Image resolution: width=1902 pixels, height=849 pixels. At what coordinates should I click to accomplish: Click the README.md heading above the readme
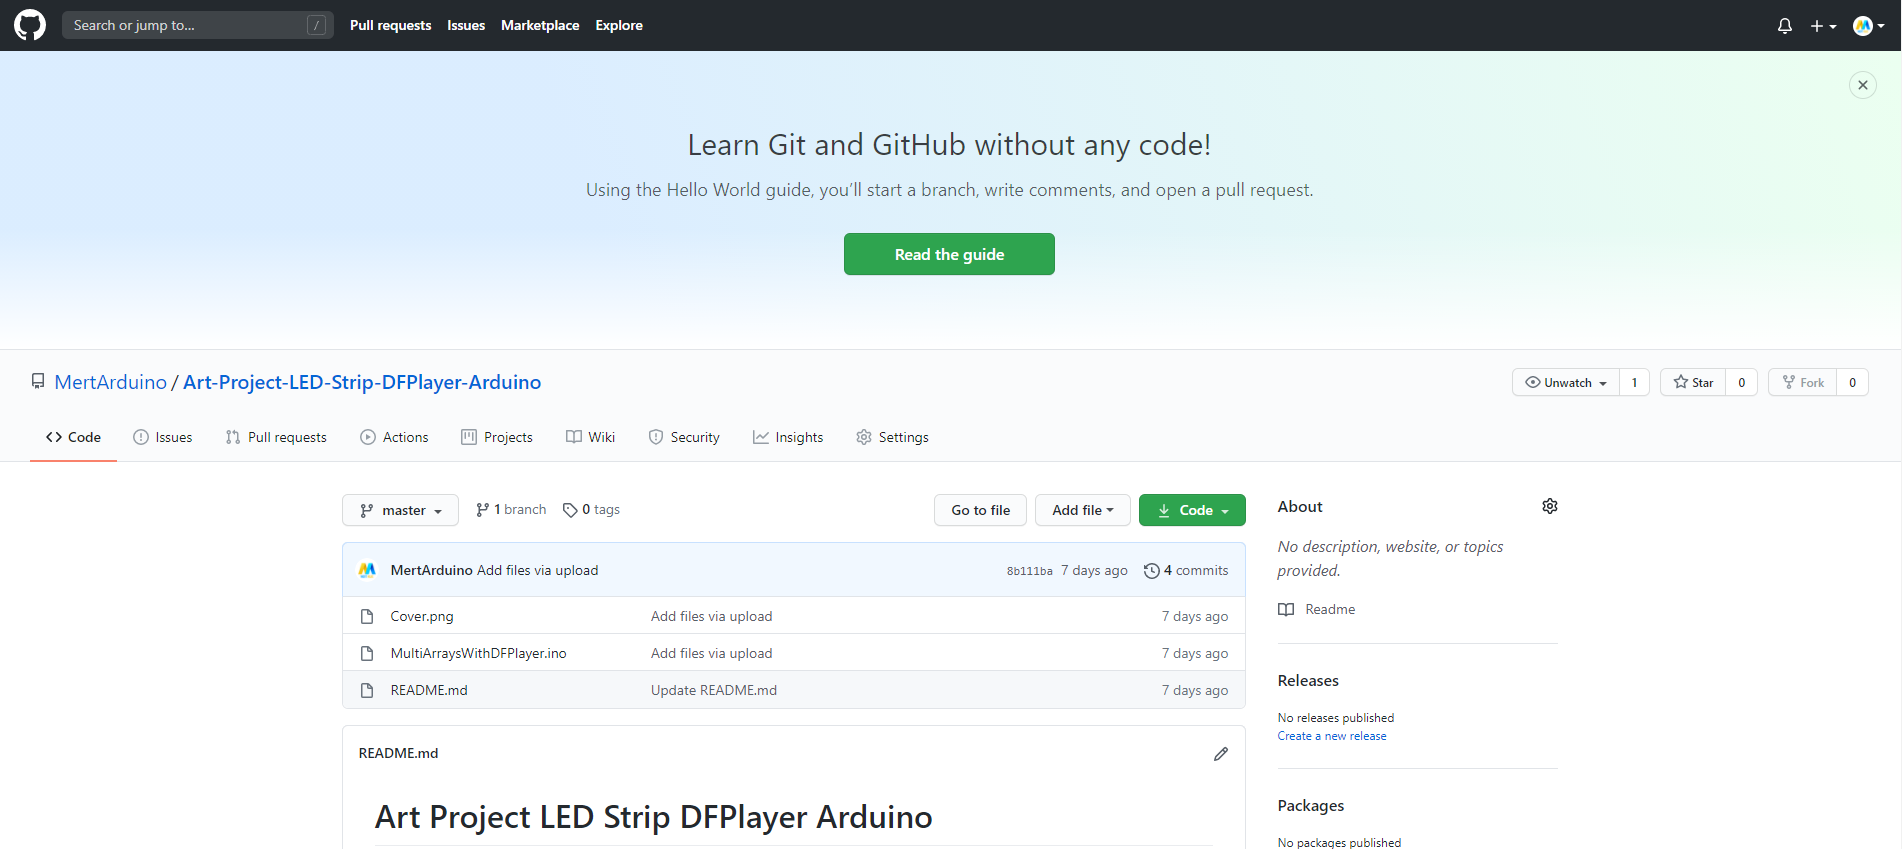click(x=398, y=753)
